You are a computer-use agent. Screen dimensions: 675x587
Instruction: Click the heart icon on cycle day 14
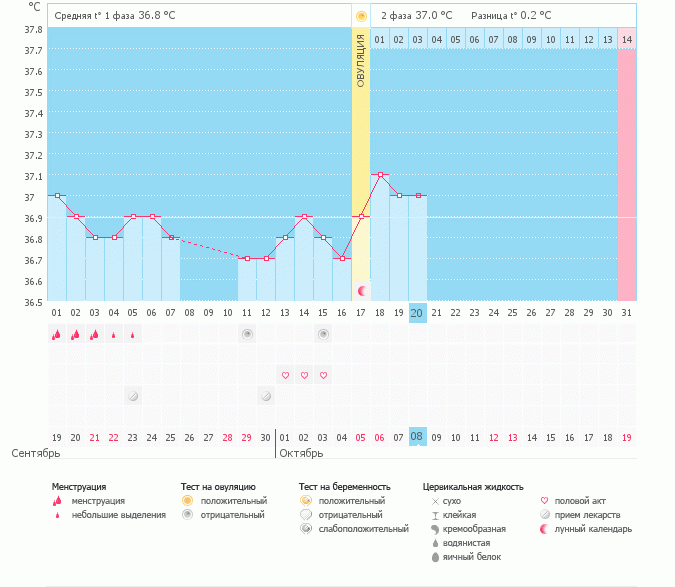(x=304, y=375)
